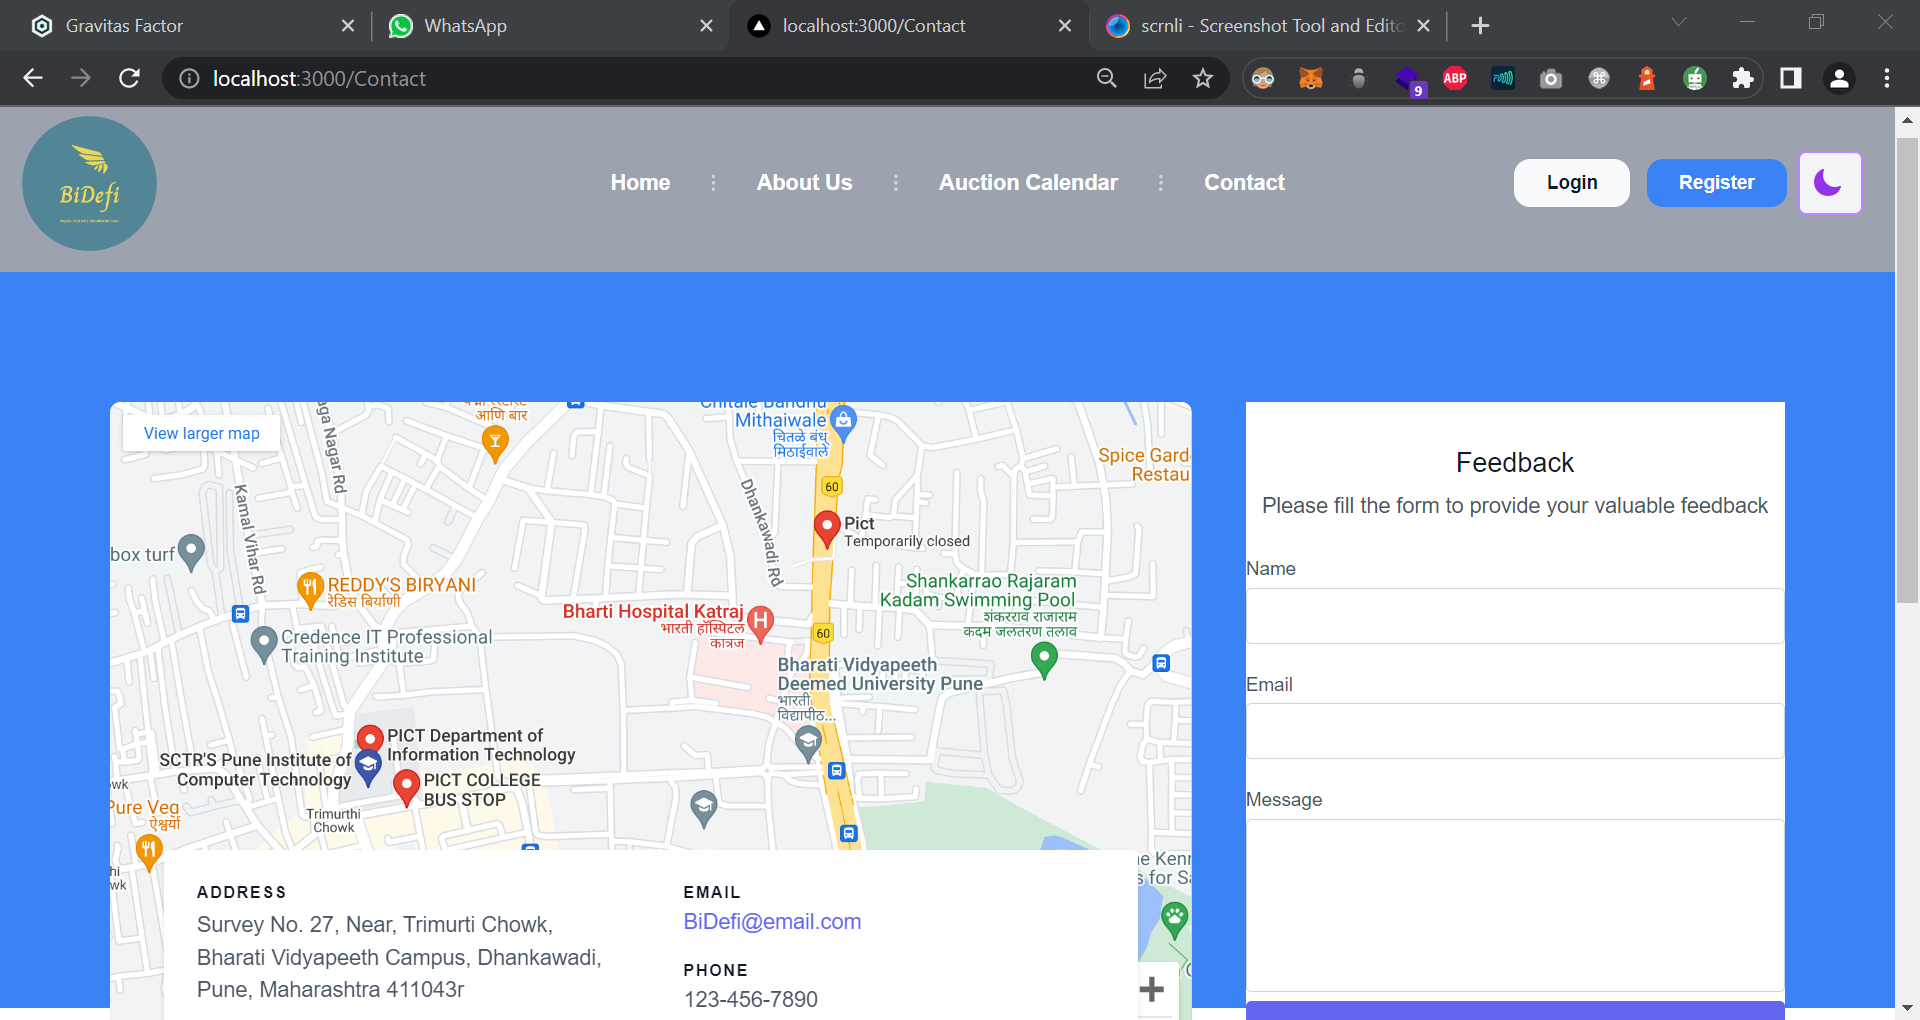Go back with the browser back arrow
Screen dimensions: 1920x1020
tap(33, 78)
